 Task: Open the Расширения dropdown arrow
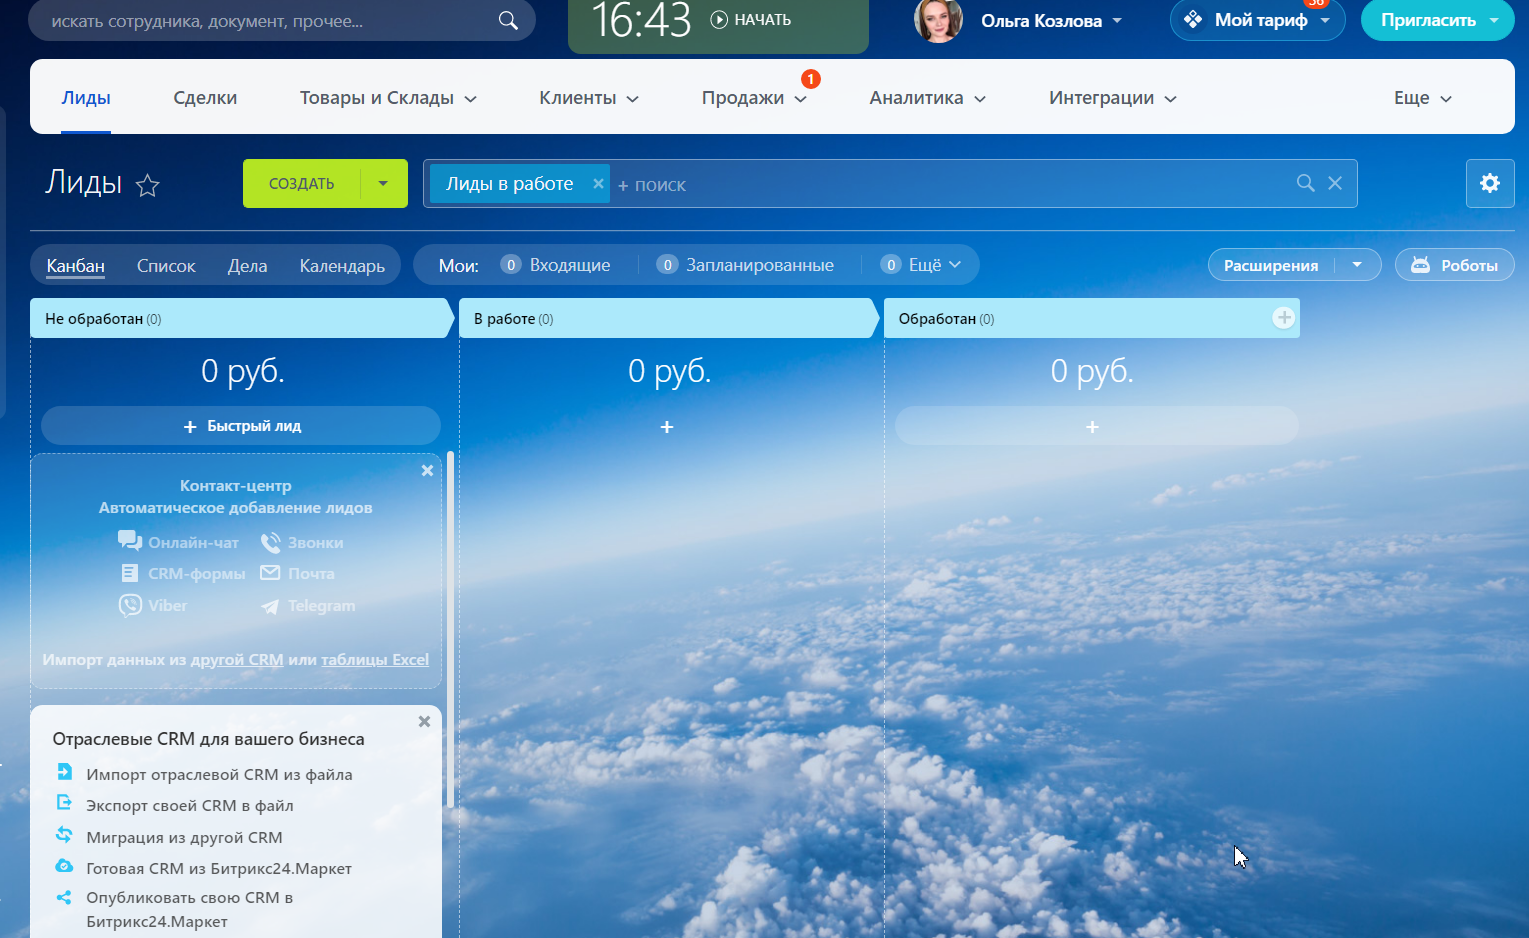tap(1357, 265)
